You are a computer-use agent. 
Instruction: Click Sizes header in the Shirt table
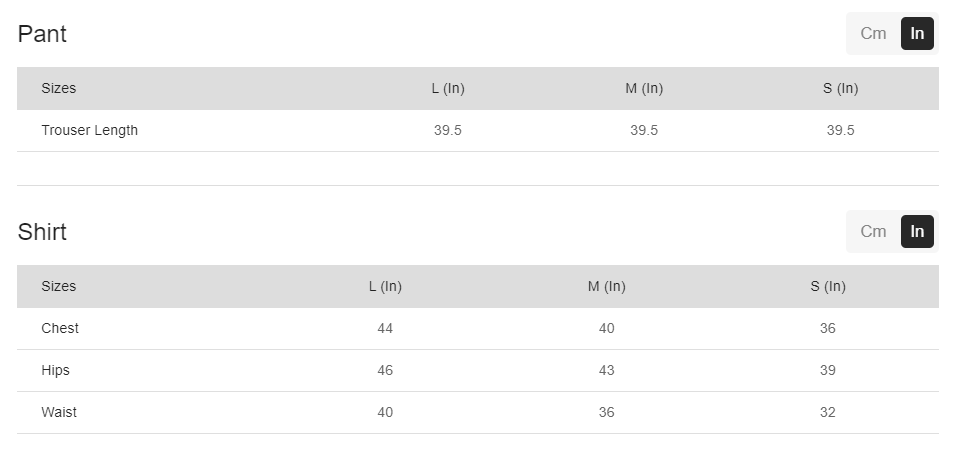(x=59, y=286)
